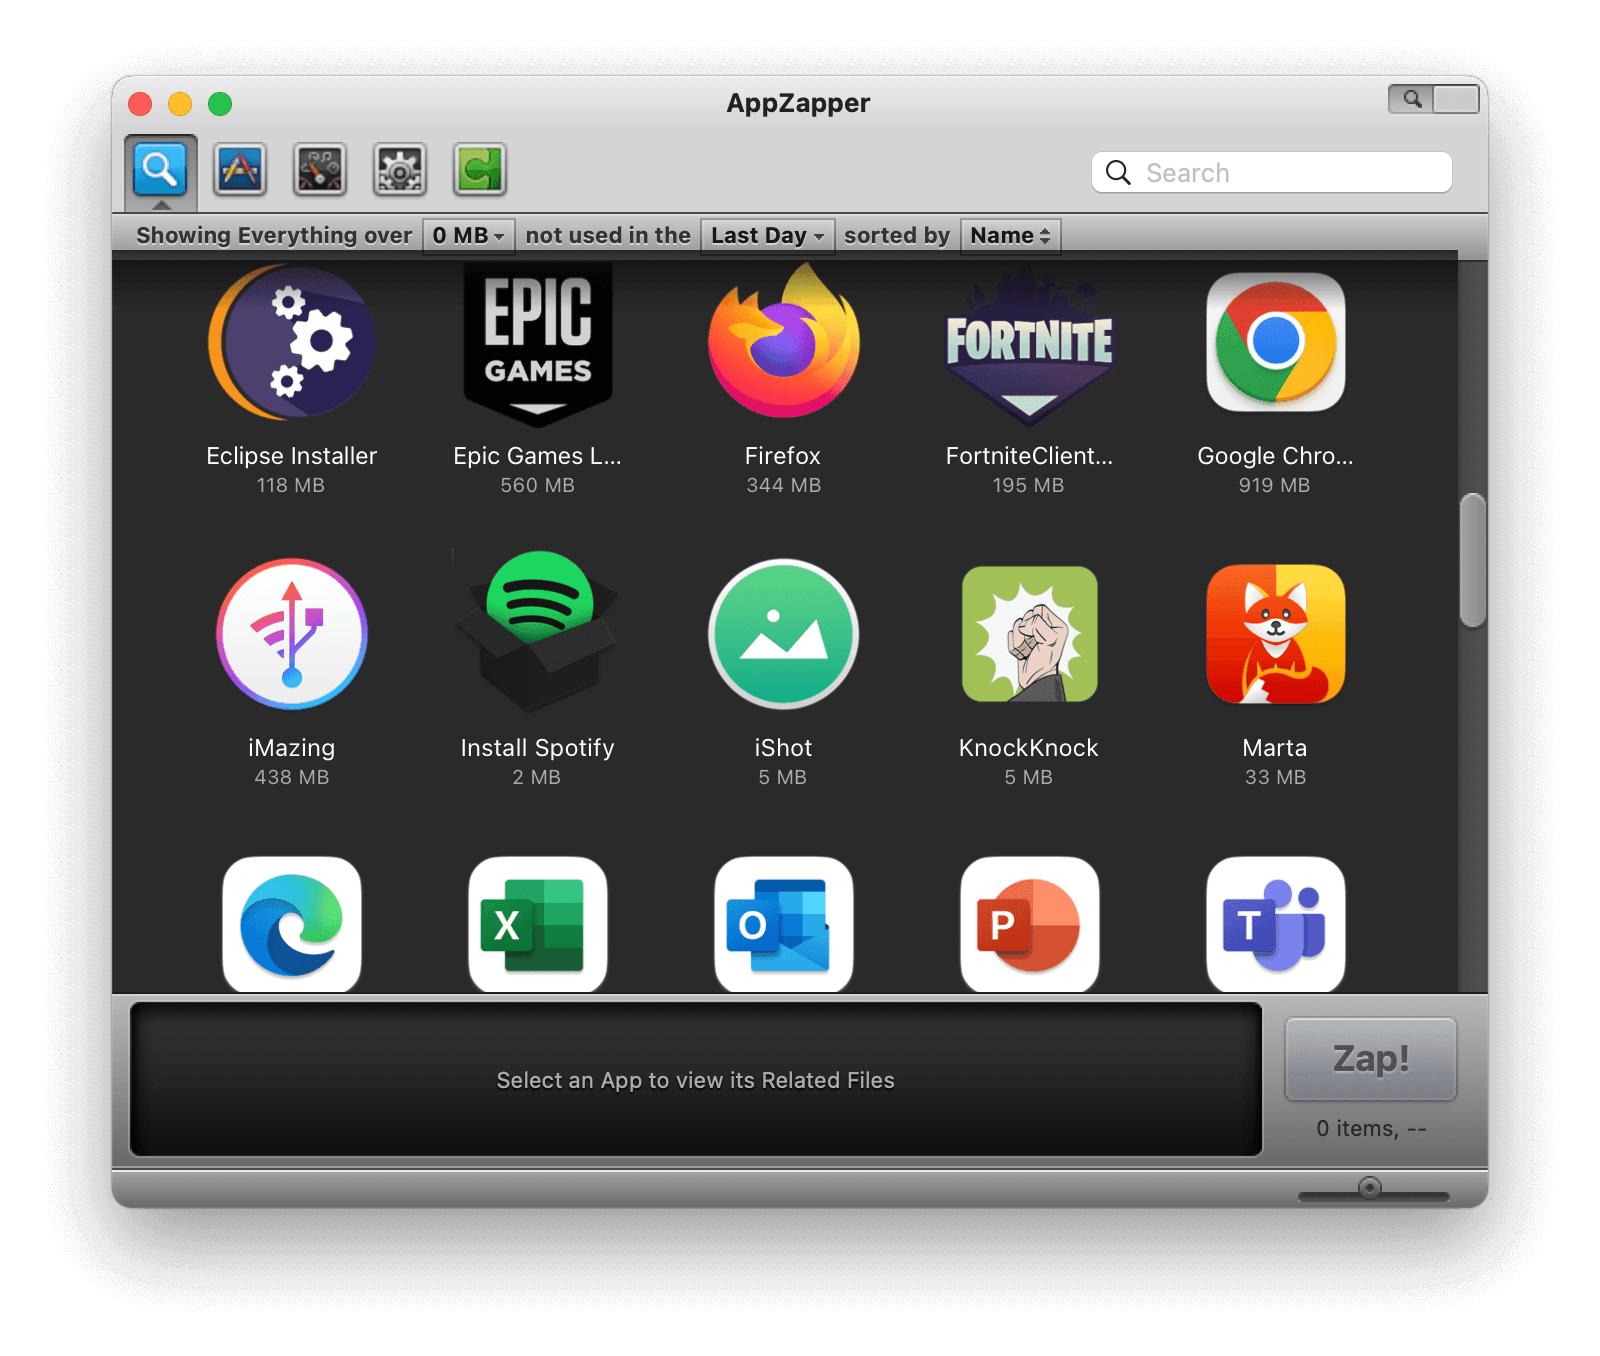Click the '195 MB' size text

click(x=1029, y=485)
